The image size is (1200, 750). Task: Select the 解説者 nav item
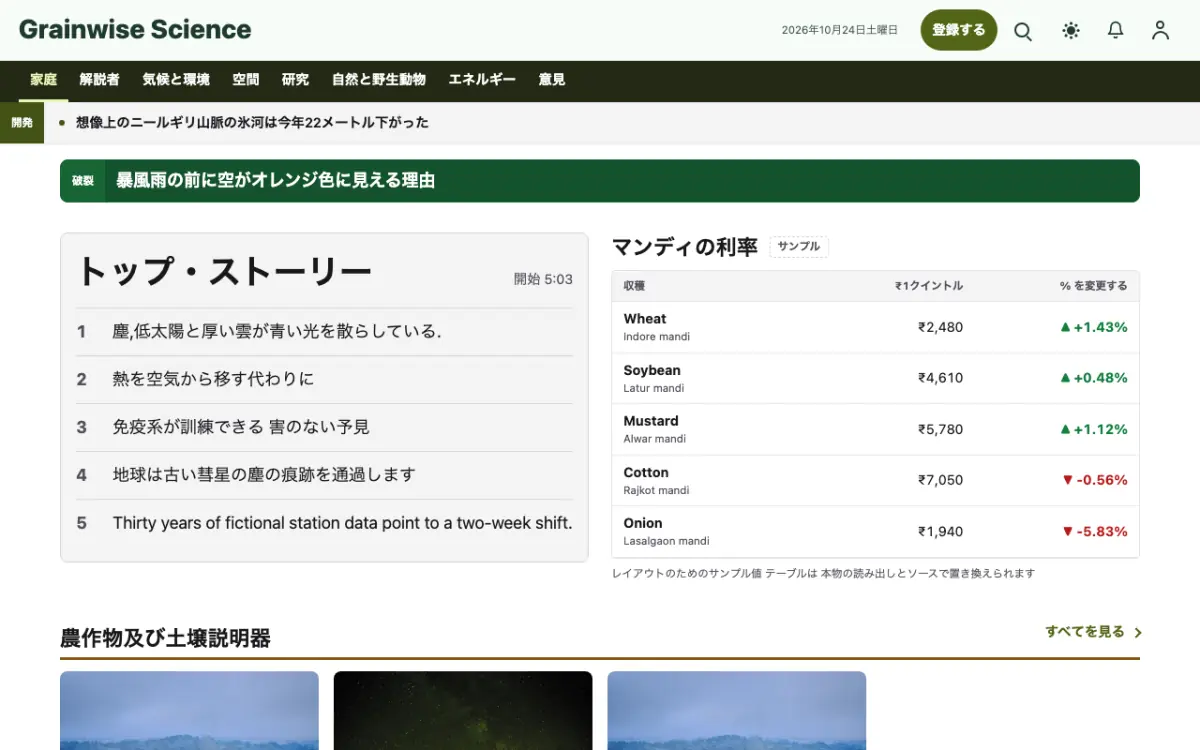tap(100, 80)
